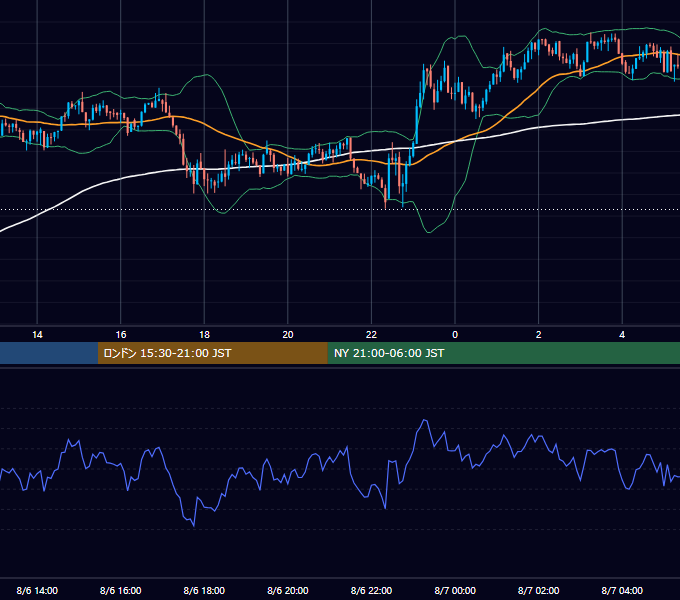Image resolution: width=680 pixels, height=600 pixels.
Task: Click the 8/6 16:00 time label
Action: (x=121, y=590)
